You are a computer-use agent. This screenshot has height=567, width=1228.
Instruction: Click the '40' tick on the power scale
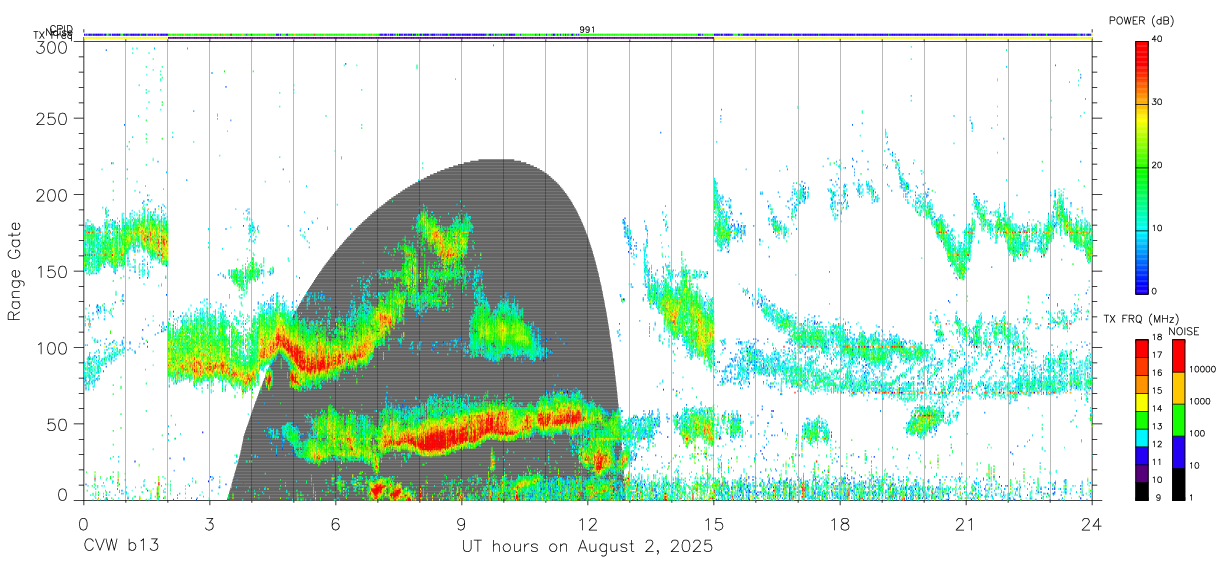point(1158,39)
